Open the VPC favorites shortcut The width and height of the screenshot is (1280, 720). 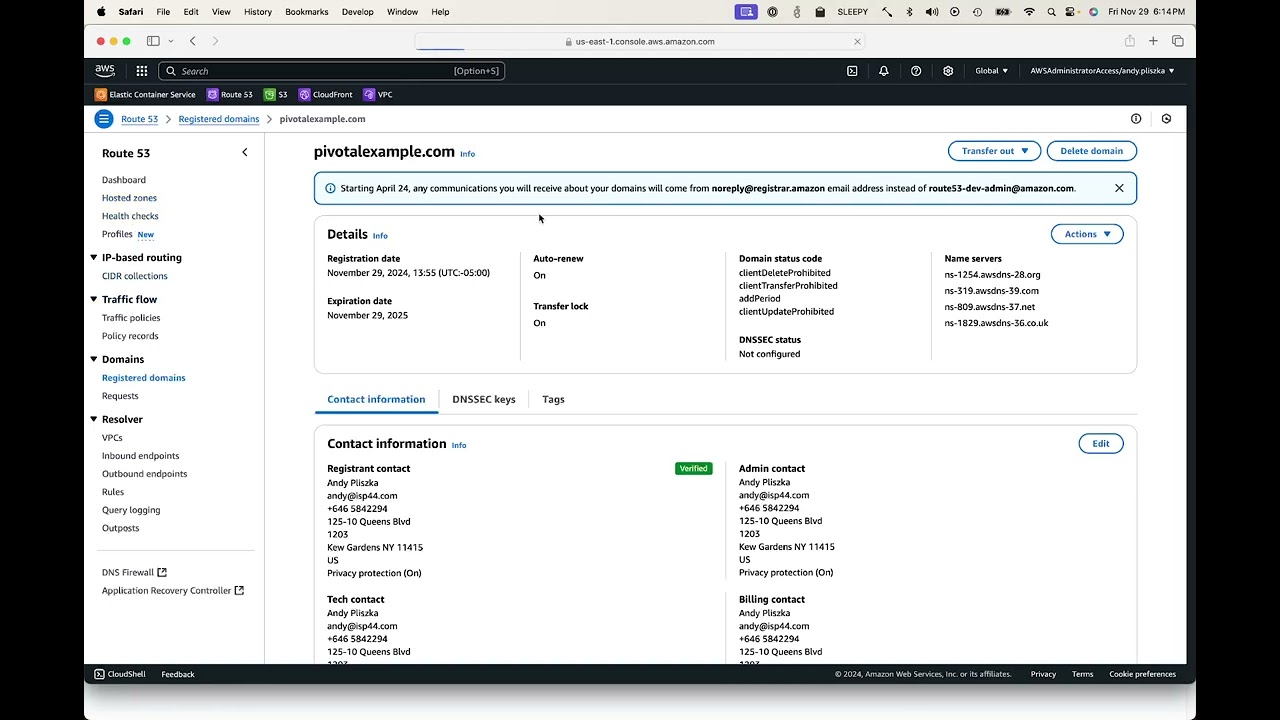point(378,94)
